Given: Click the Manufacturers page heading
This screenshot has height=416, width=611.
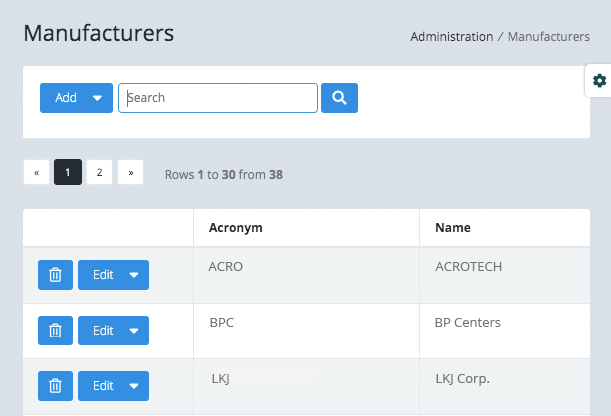Looking at the screenshot, I should coord(99,33).
